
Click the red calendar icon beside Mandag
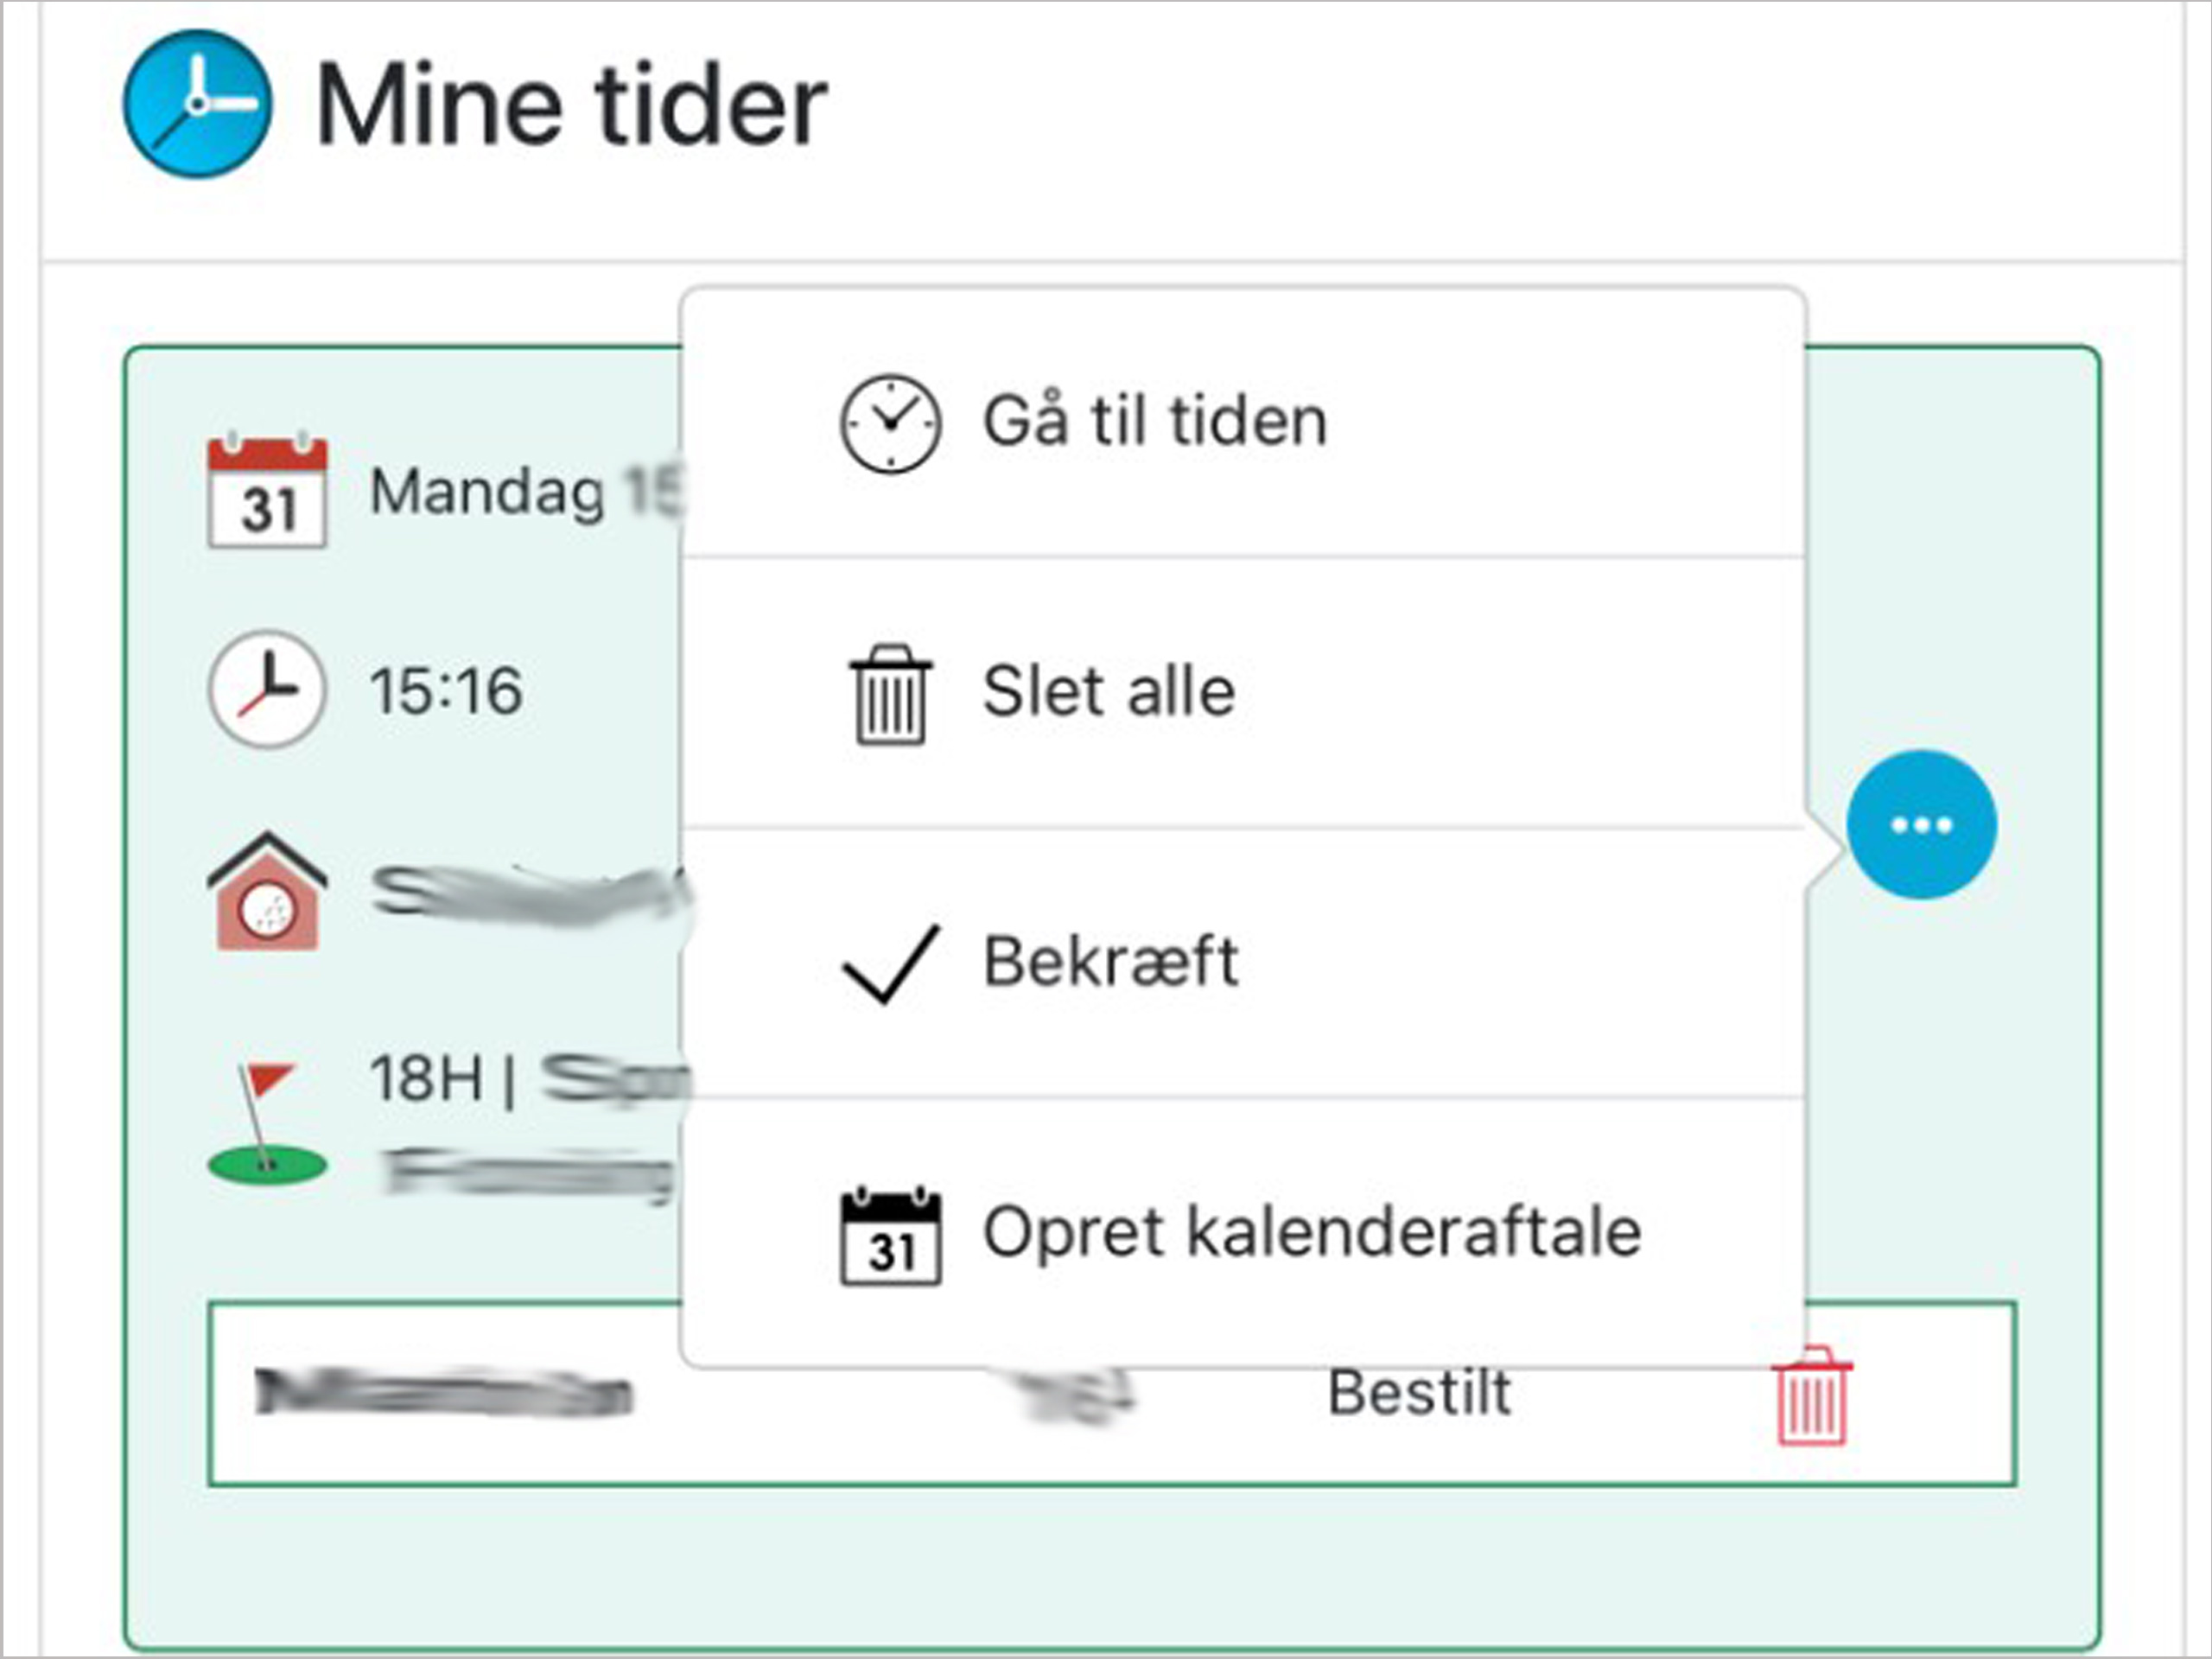click(267, 491)
